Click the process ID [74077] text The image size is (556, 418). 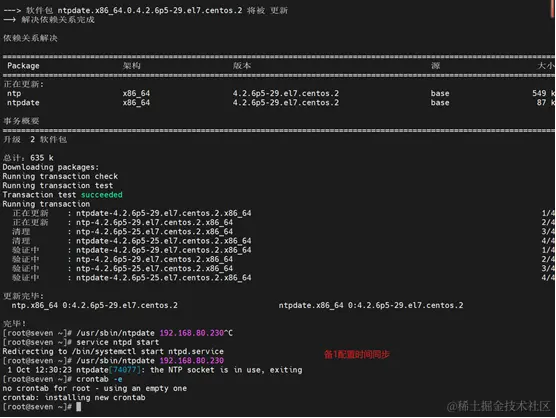pos(124,370)
